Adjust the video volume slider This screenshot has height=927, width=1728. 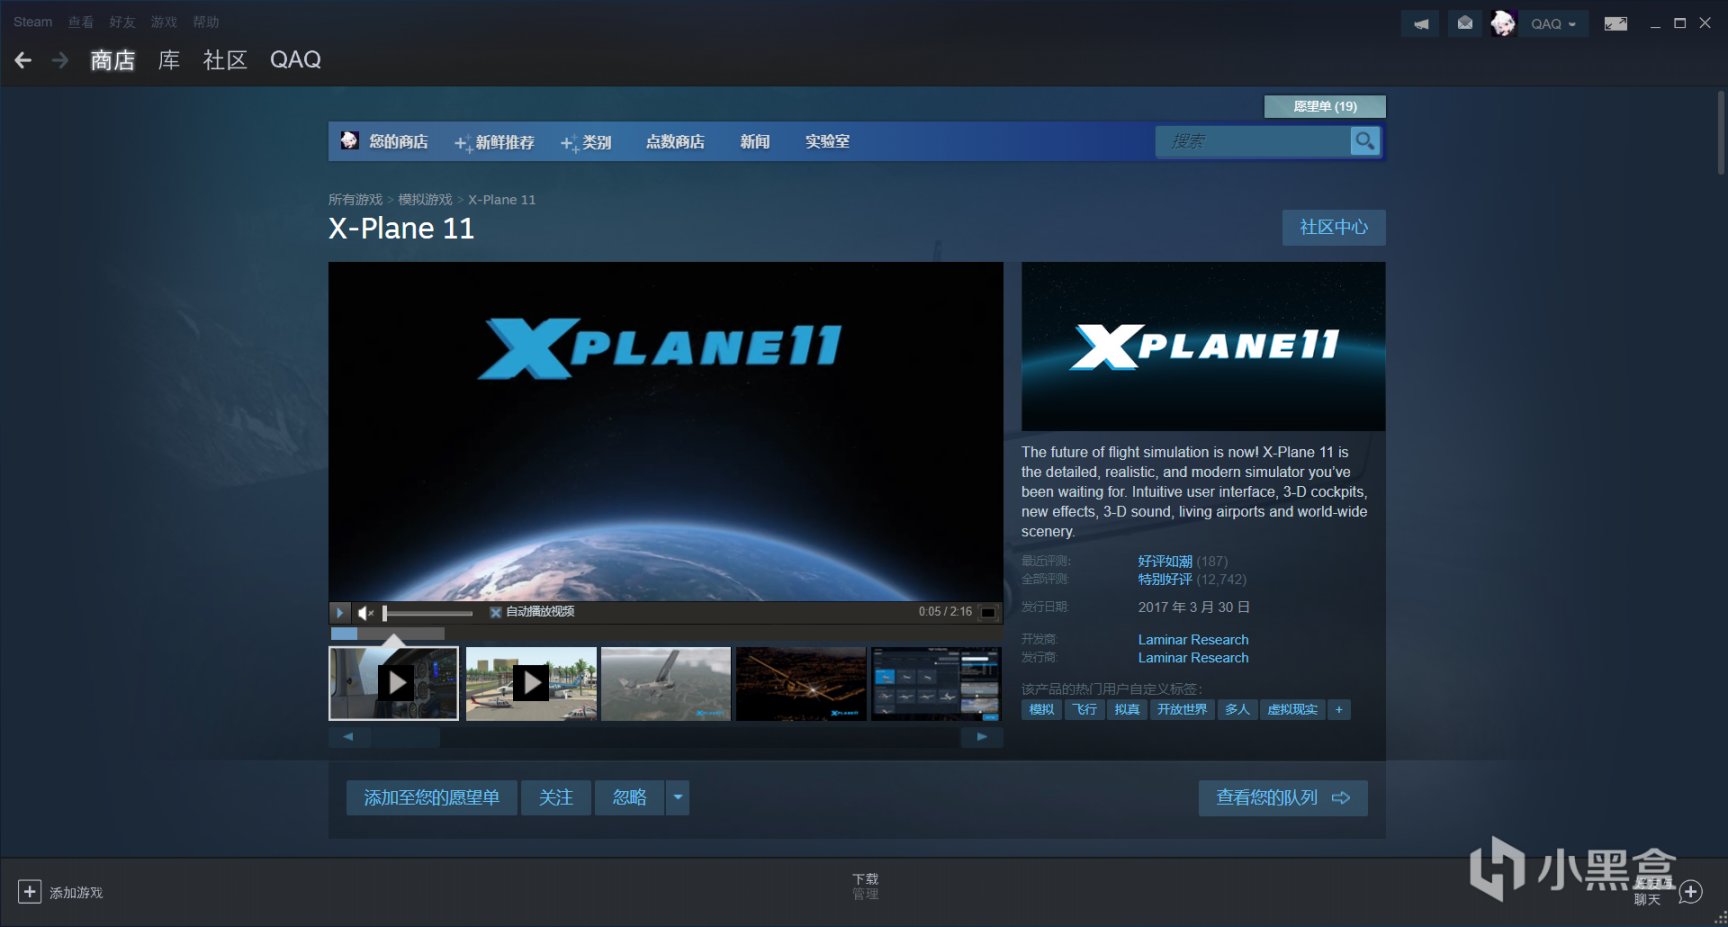(x=428, y=613)
